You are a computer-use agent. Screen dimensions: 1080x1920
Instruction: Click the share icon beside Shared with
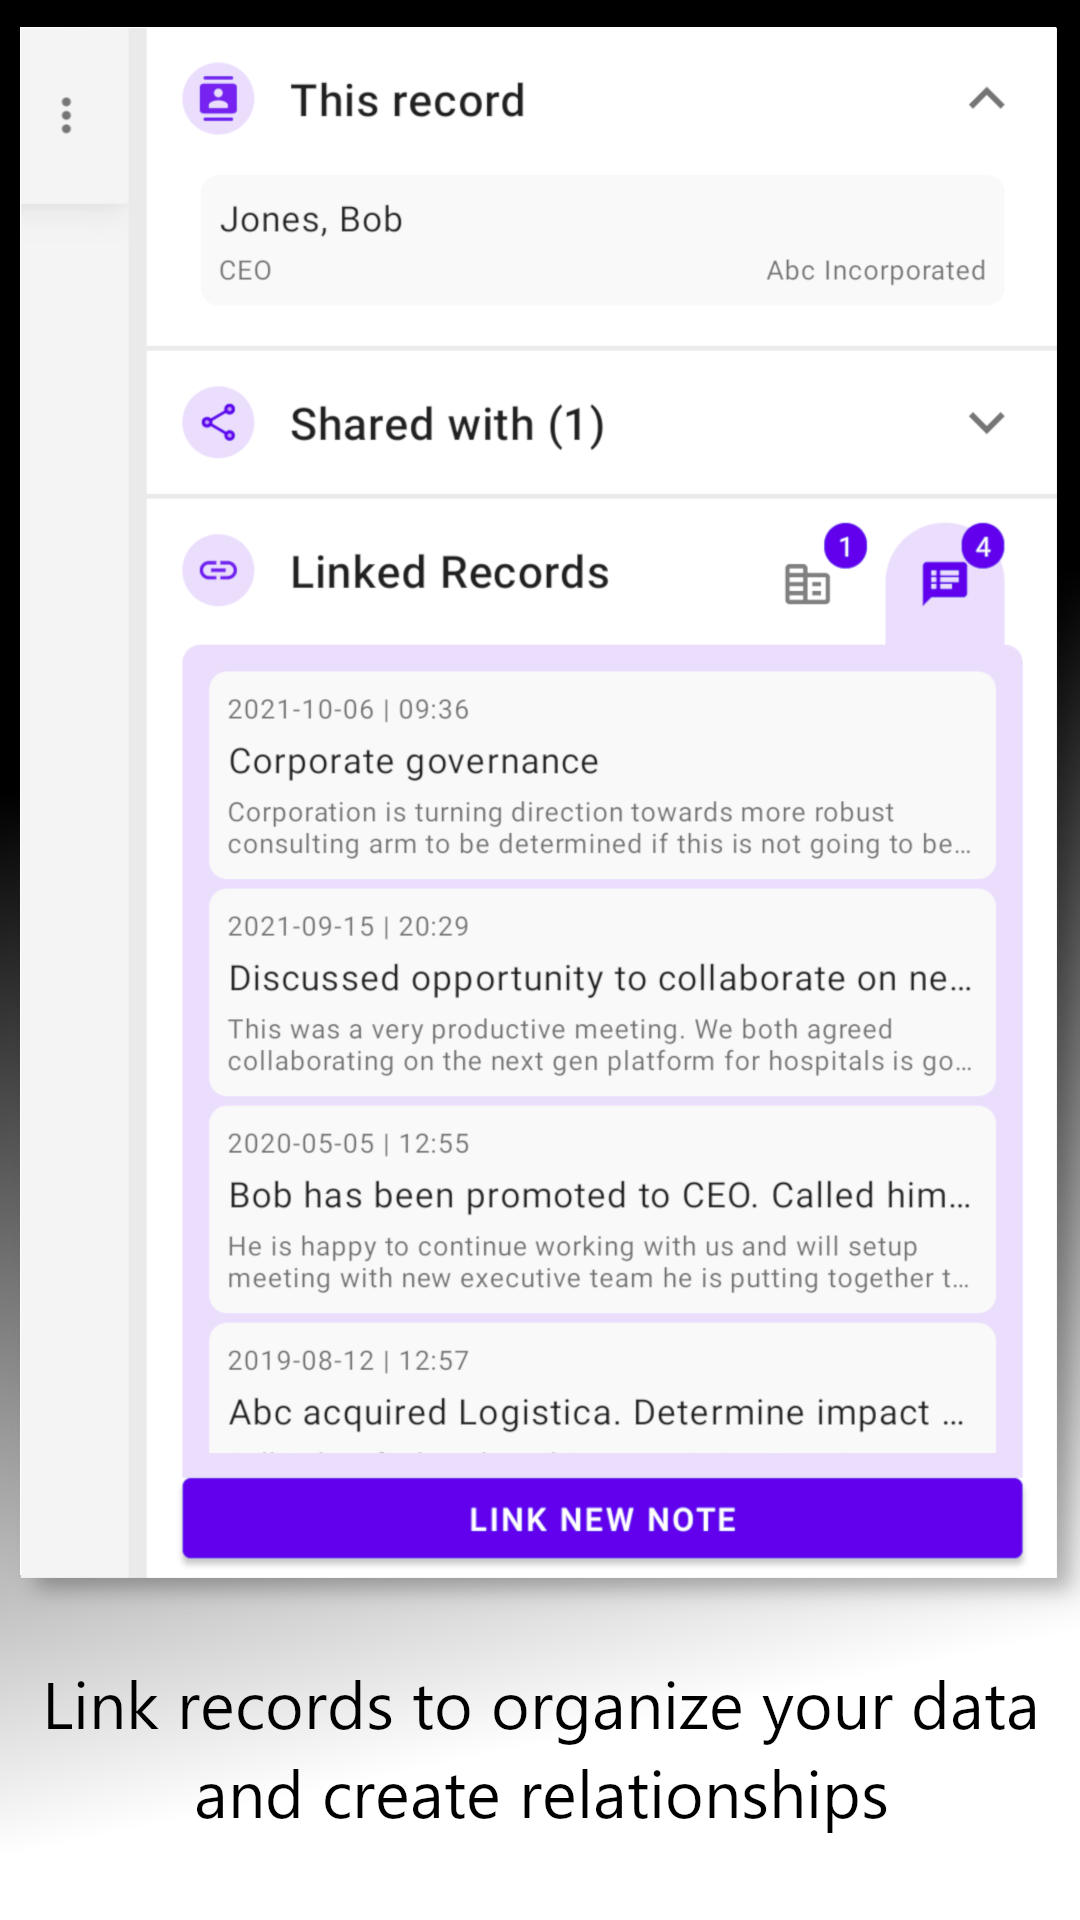pyautogui.click(x=218, y=422)
